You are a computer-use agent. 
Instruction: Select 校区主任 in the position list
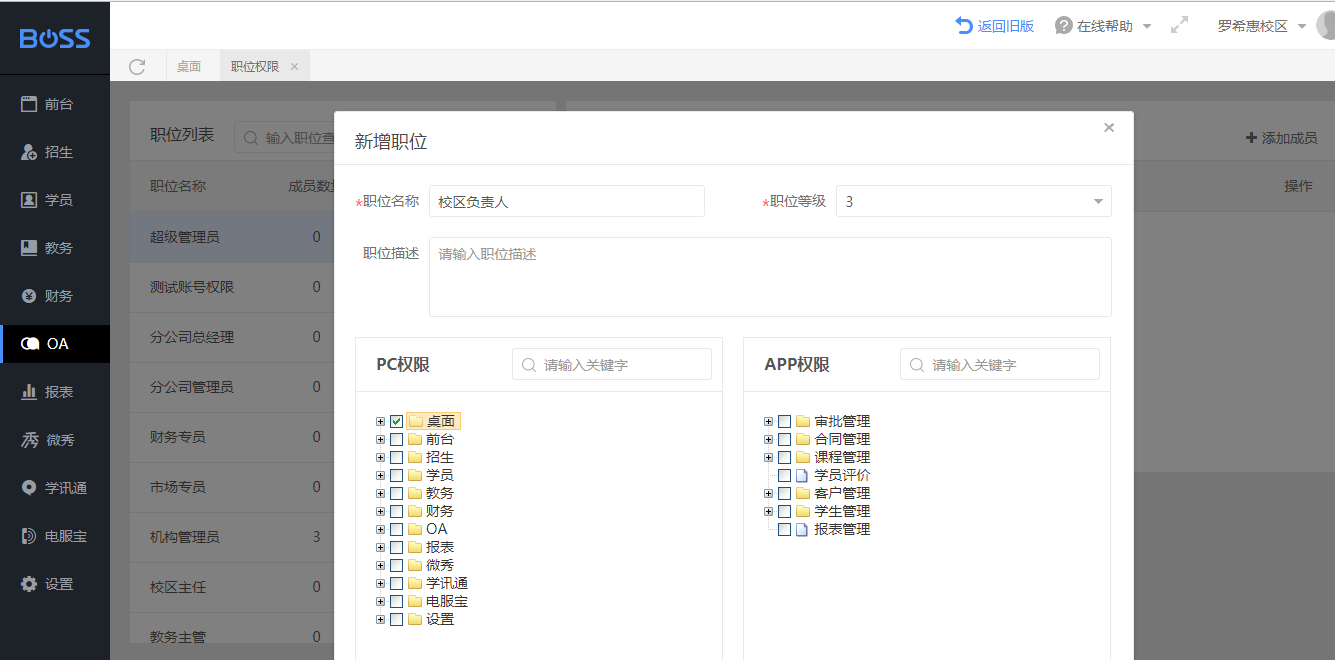pos(232,587)
